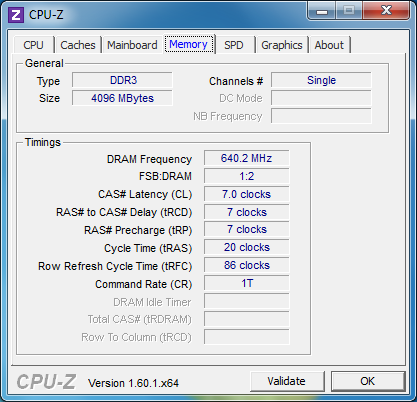Click the 'Channels #' label
This screenshot has width=417, height=402.
click(x=236, y=81)
